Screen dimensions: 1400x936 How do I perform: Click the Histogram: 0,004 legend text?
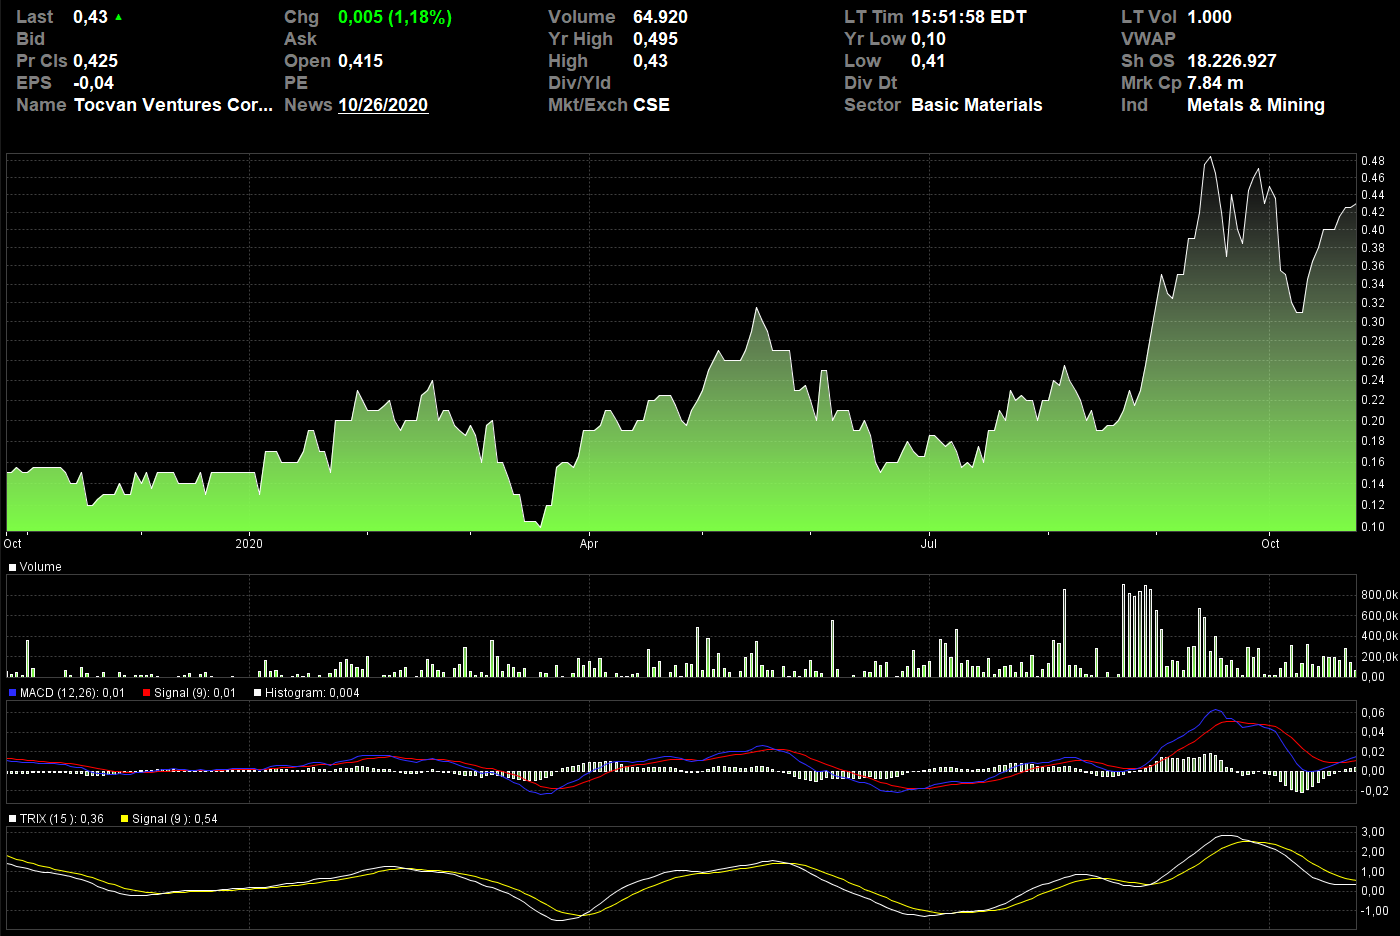pos(312,693)
